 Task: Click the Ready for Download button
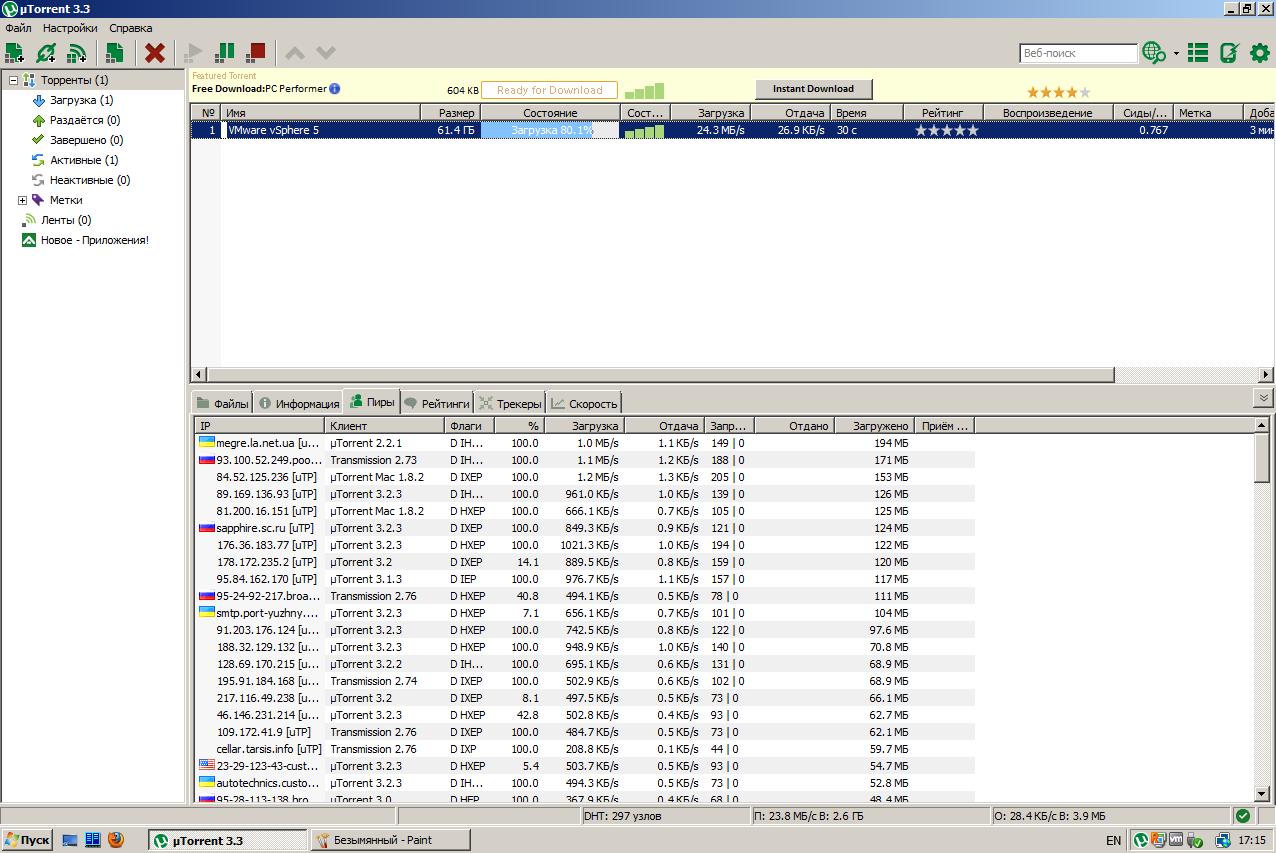coord(549,90)
